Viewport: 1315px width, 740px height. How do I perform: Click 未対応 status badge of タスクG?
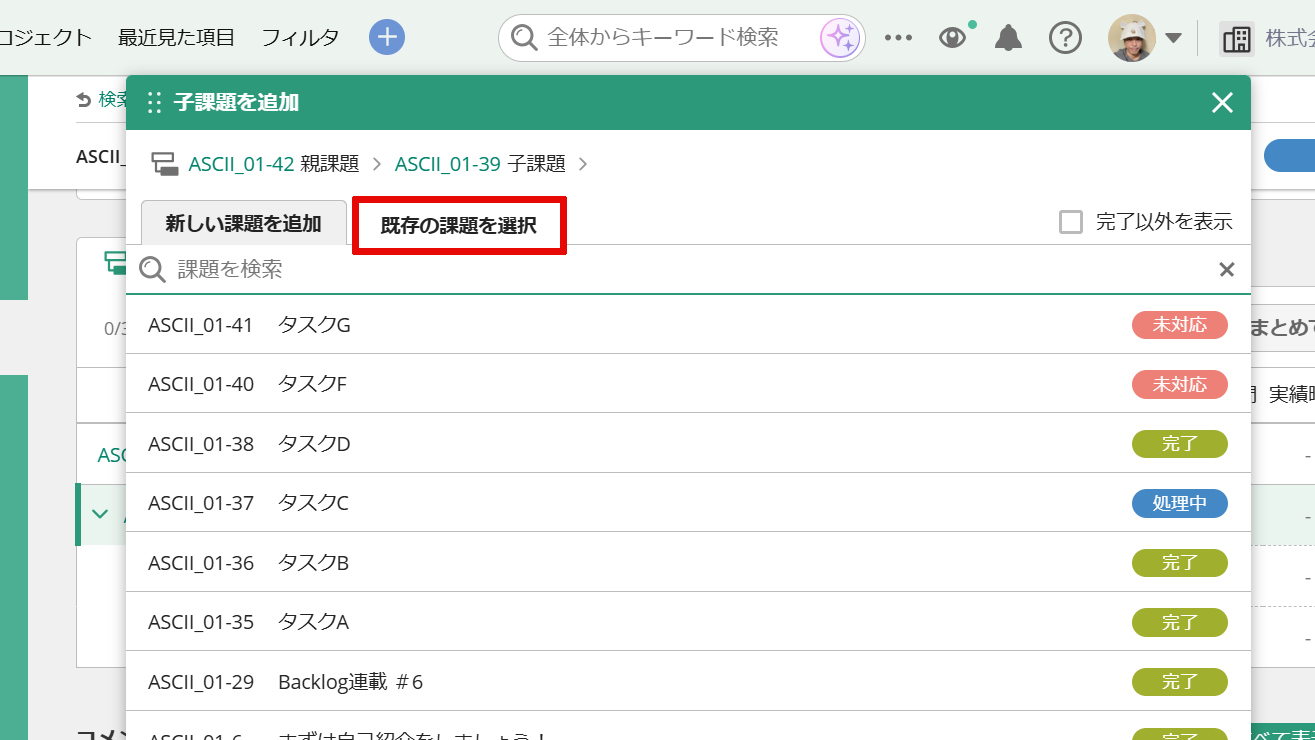point(1180,324)
